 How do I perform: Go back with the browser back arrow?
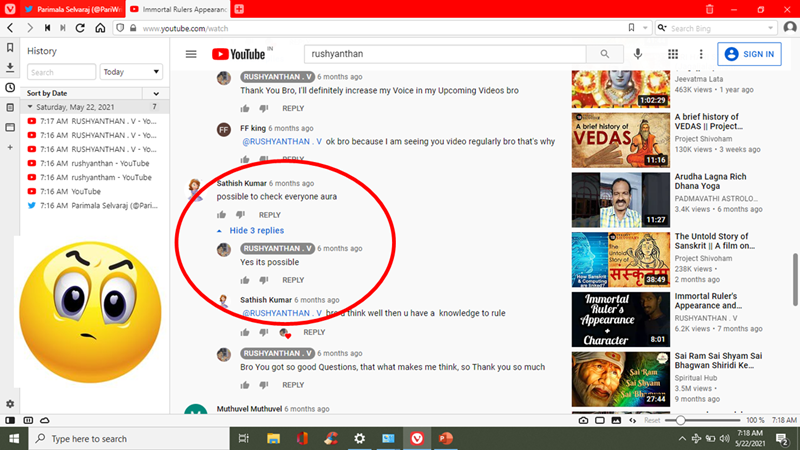(11, 28)
